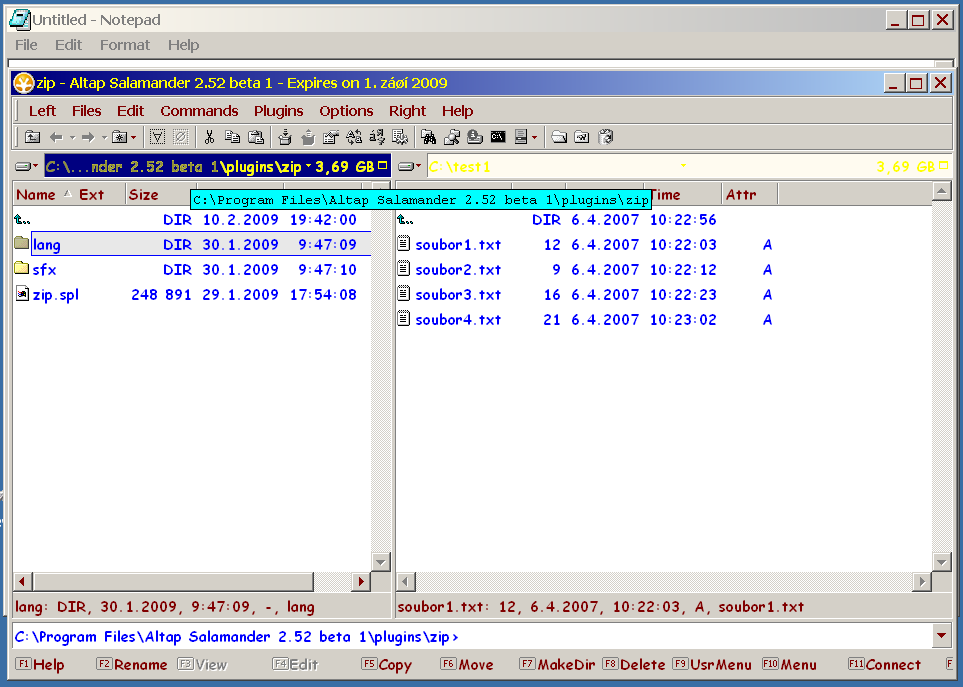This screenshot has width=963, height=687.
Task: Click the Paste clipboard icon
Action: coord(255,137)
